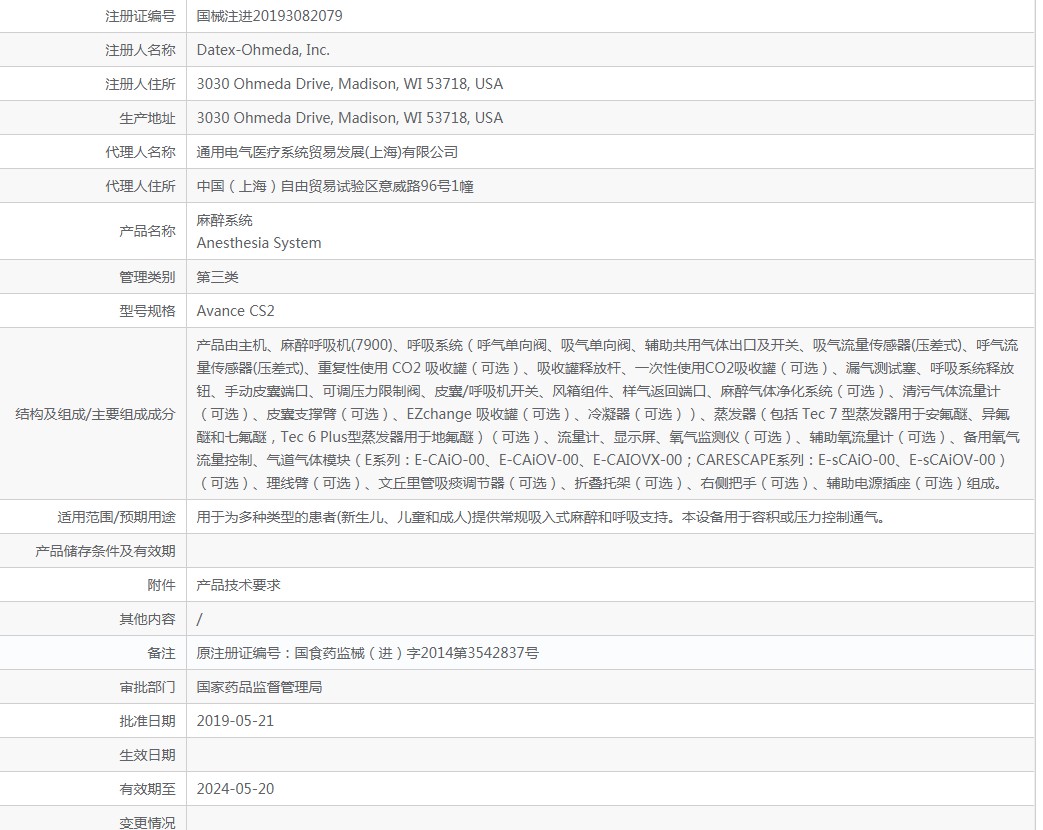
Task: Click the 生产地址 label
Action: click(148, 118)
